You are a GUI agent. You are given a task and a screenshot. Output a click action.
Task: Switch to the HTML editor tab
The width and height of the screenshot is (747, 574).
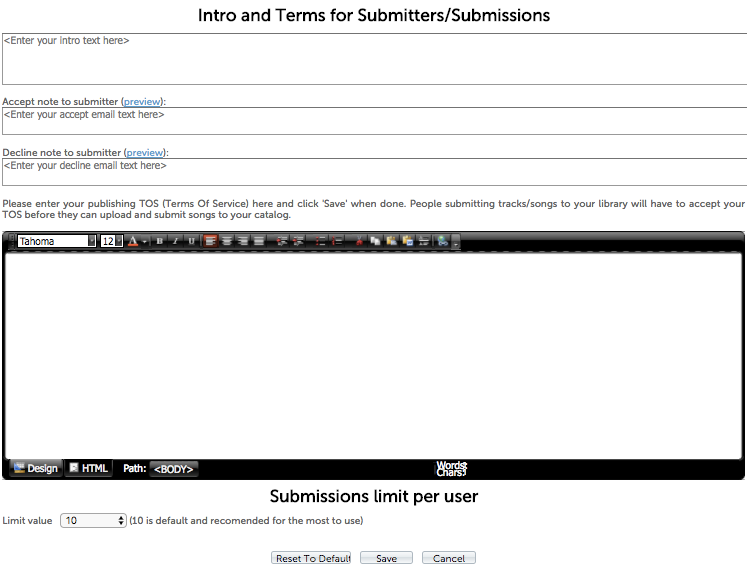pos(89,468)
